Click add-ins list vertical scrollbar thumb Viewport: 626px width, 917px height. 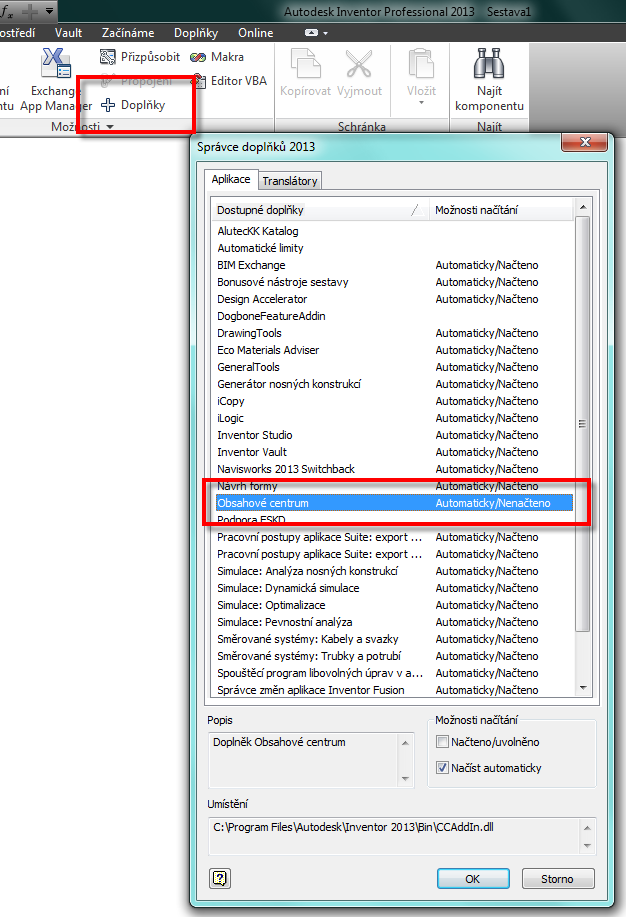coord(583,423)
